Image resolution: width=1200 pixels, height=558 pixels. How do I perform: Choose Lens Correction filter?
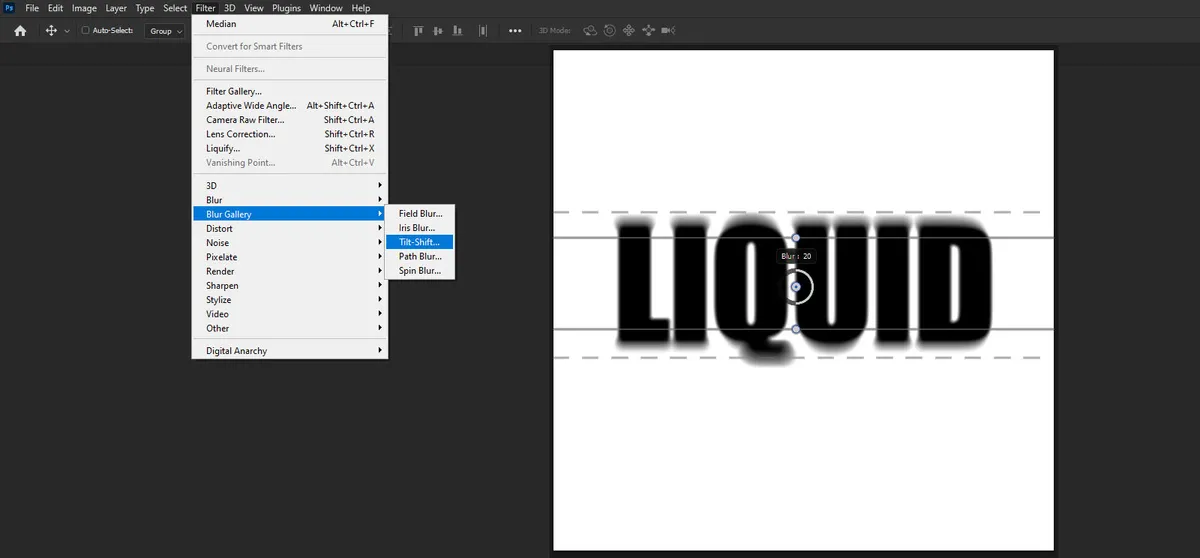click(x=290, y=134)
